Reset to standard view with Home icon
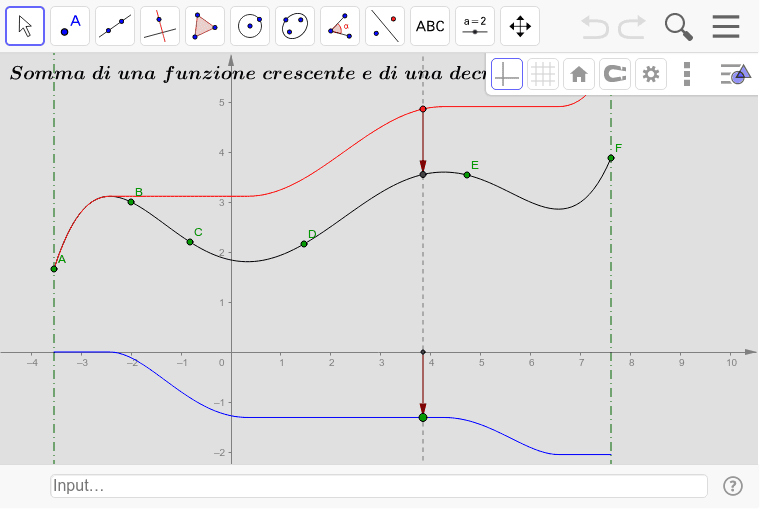 579,74
